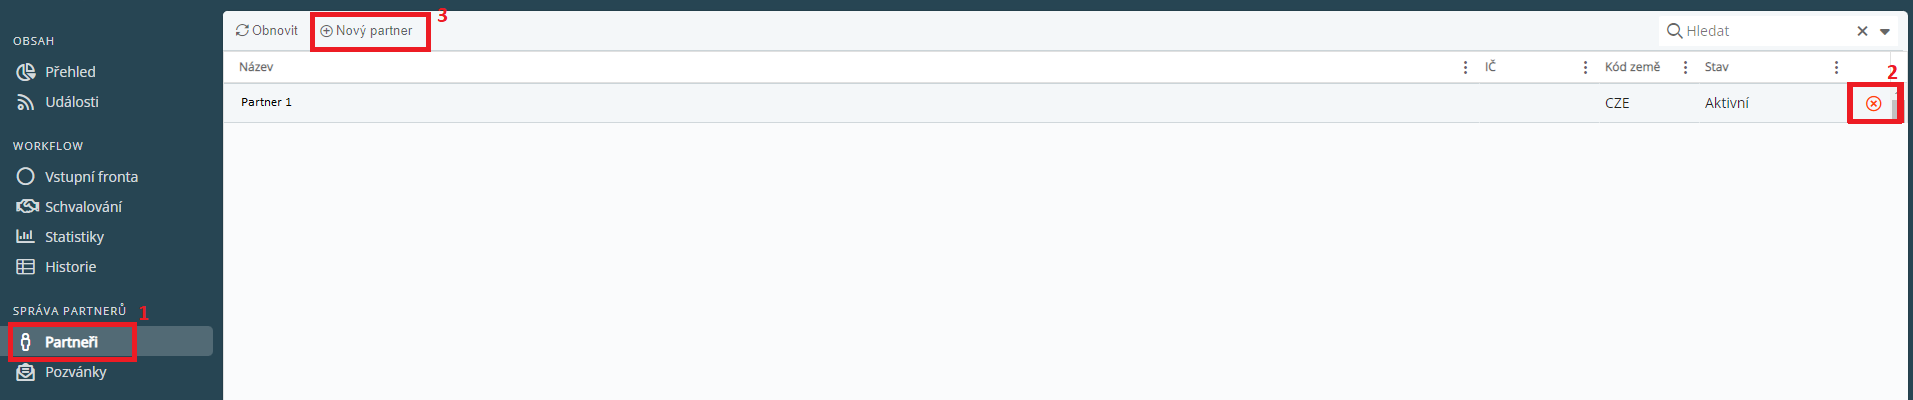The image size is (1913, 400).
Task: Open the search options dropdown arrow
Action: click(x=1885, y=31)
